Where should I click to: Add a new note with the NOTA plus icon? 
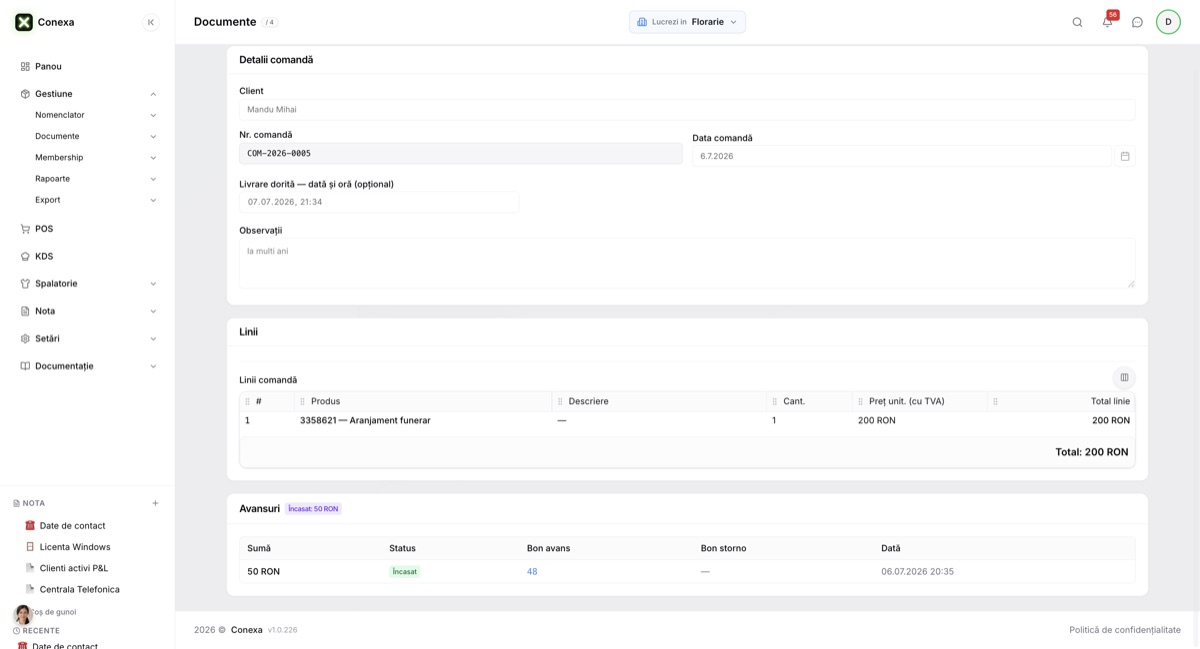[155, 503]
